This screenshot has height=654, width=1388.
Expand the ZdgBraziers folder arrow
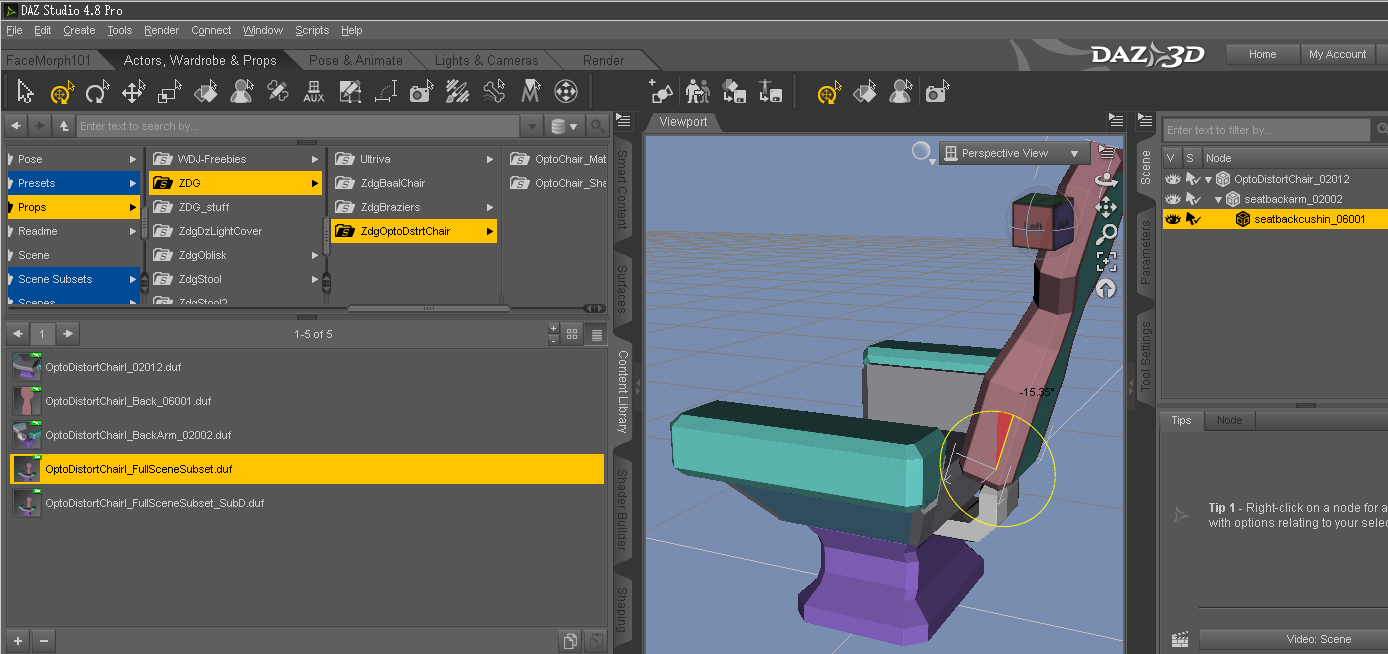(x=490, y=207)
